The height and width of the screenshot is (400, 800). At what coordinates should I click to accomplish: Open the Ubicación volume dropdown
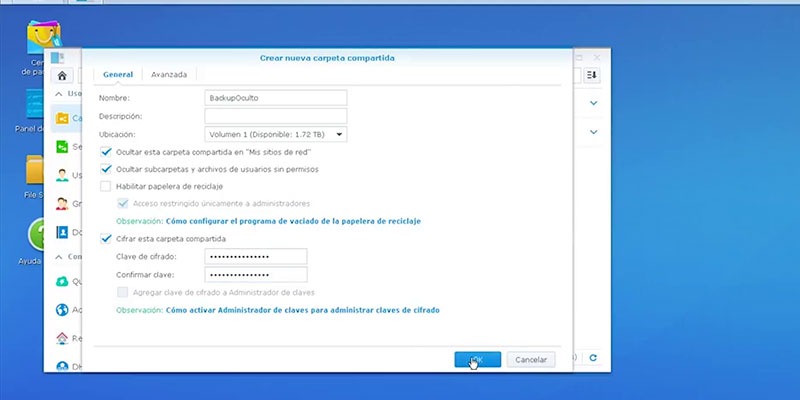click(x=276, y=135)
